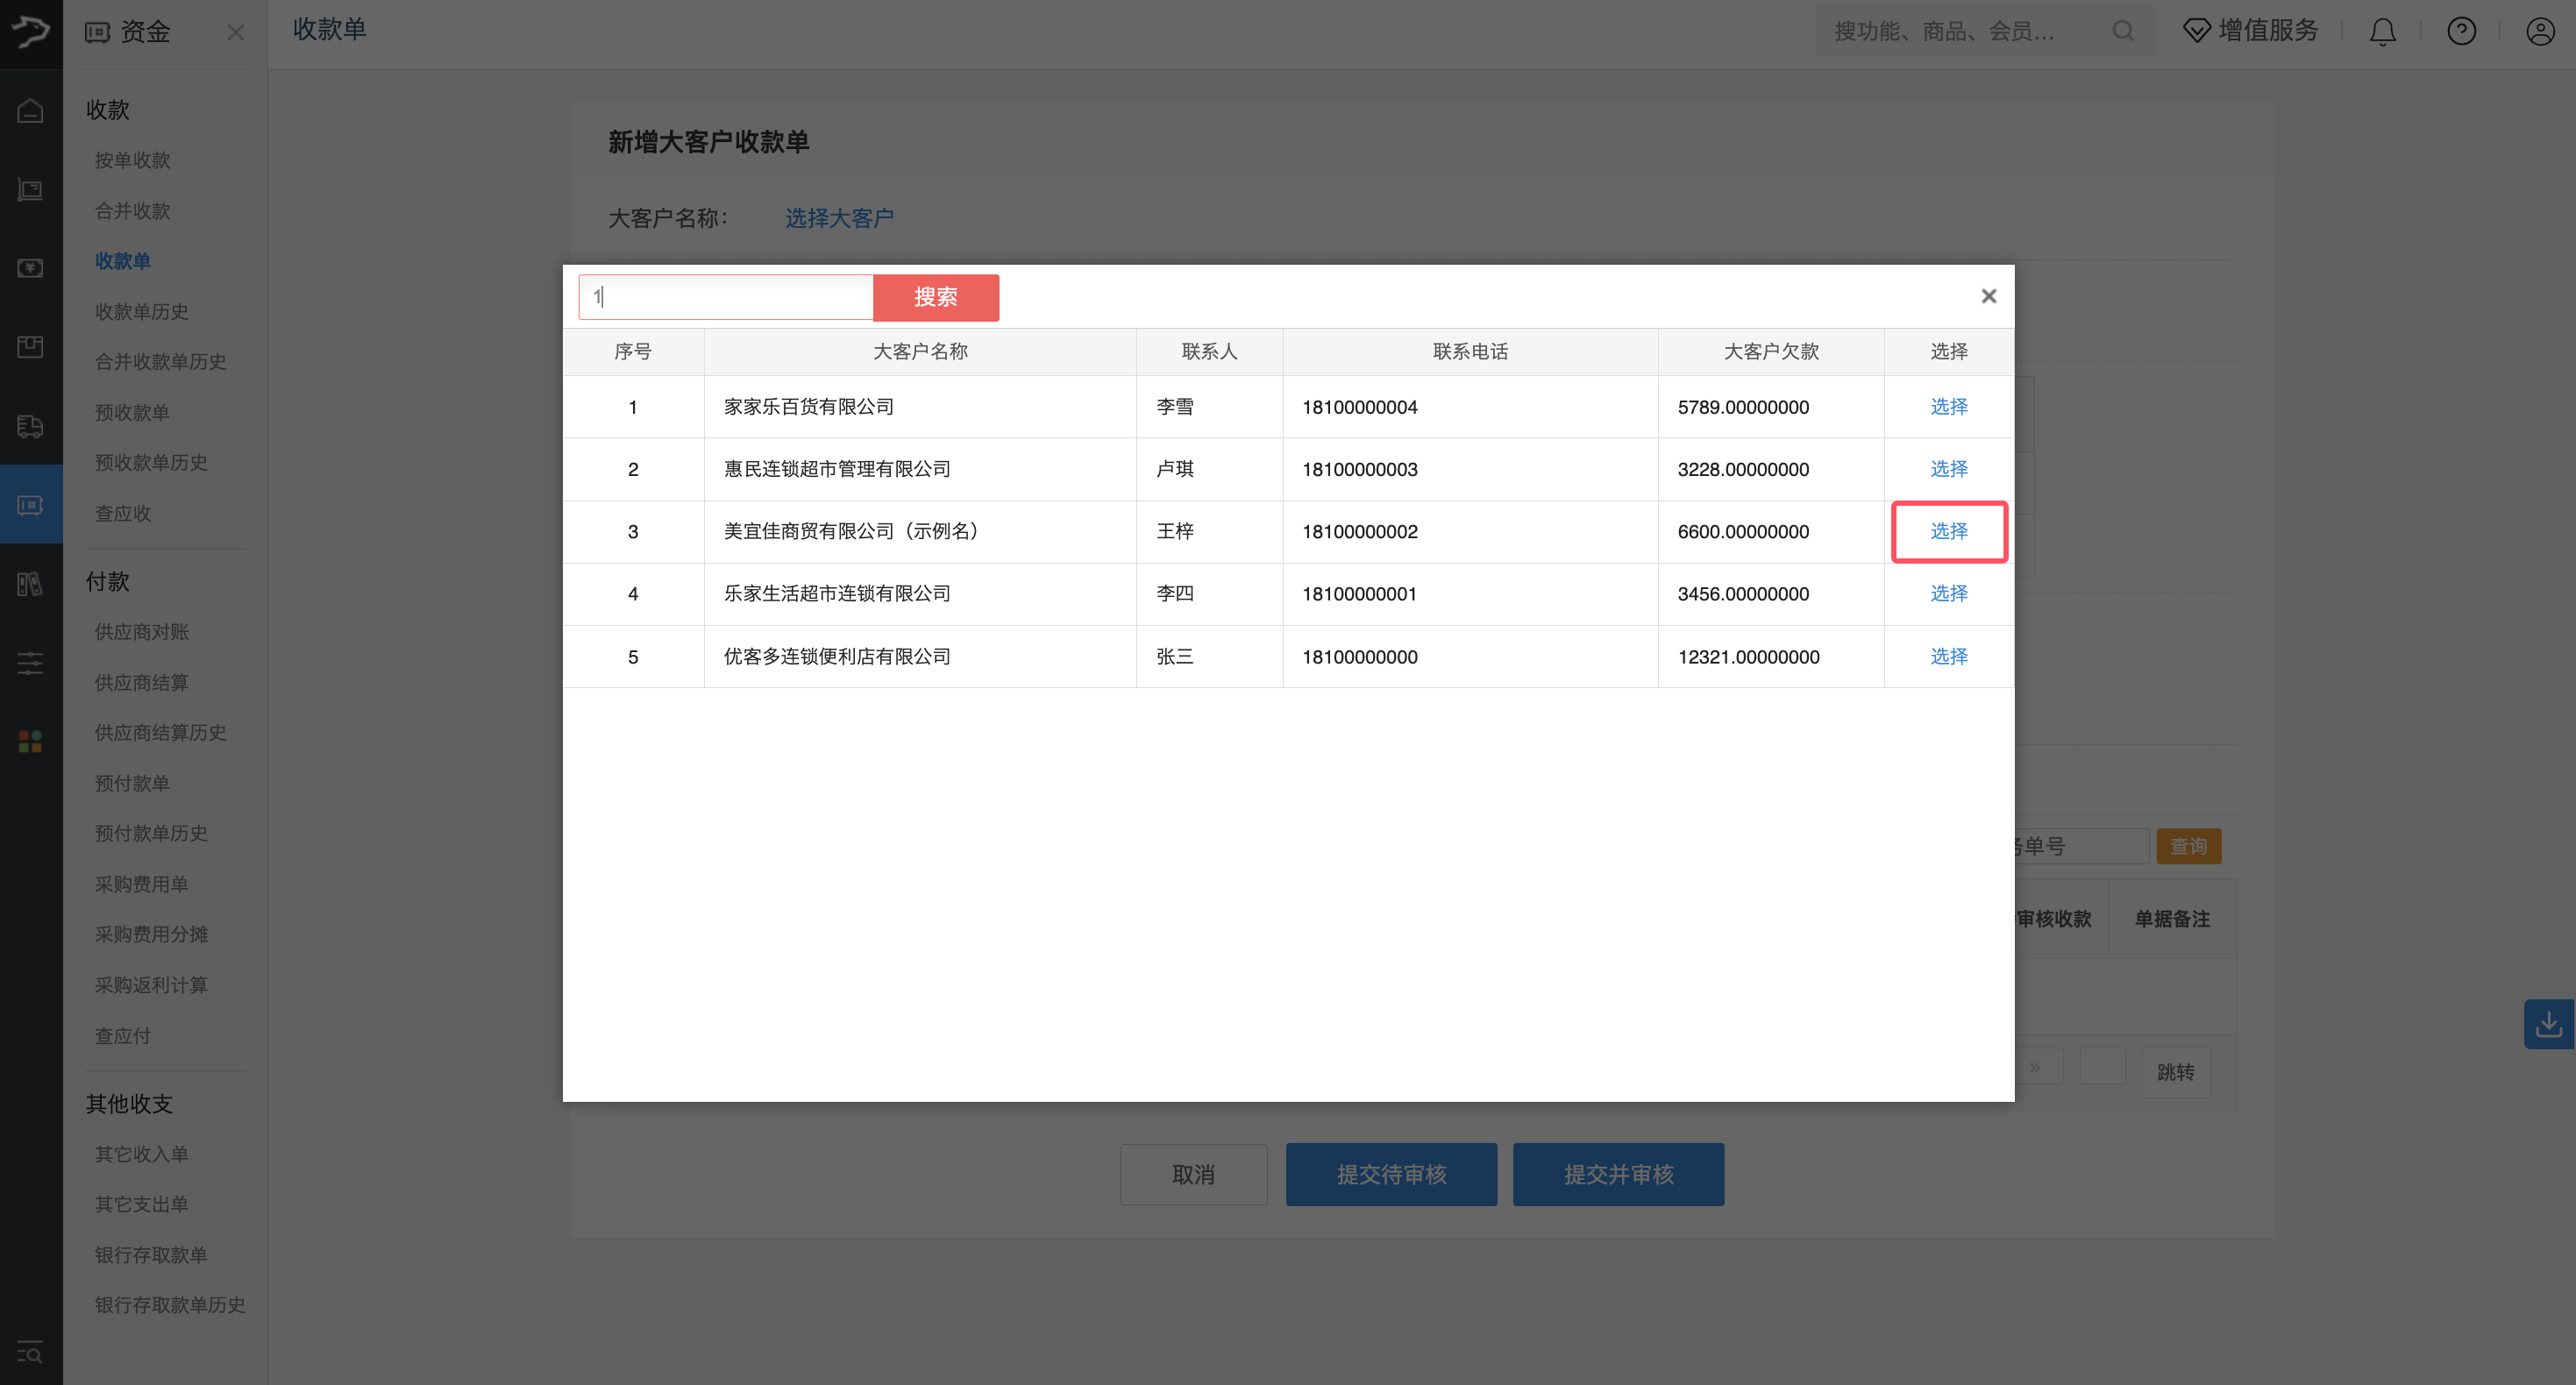The height and width of the screenshot is (1385, 2576).
Task: Open 供应商结算 menu item
Action: (x=142, y=683)
